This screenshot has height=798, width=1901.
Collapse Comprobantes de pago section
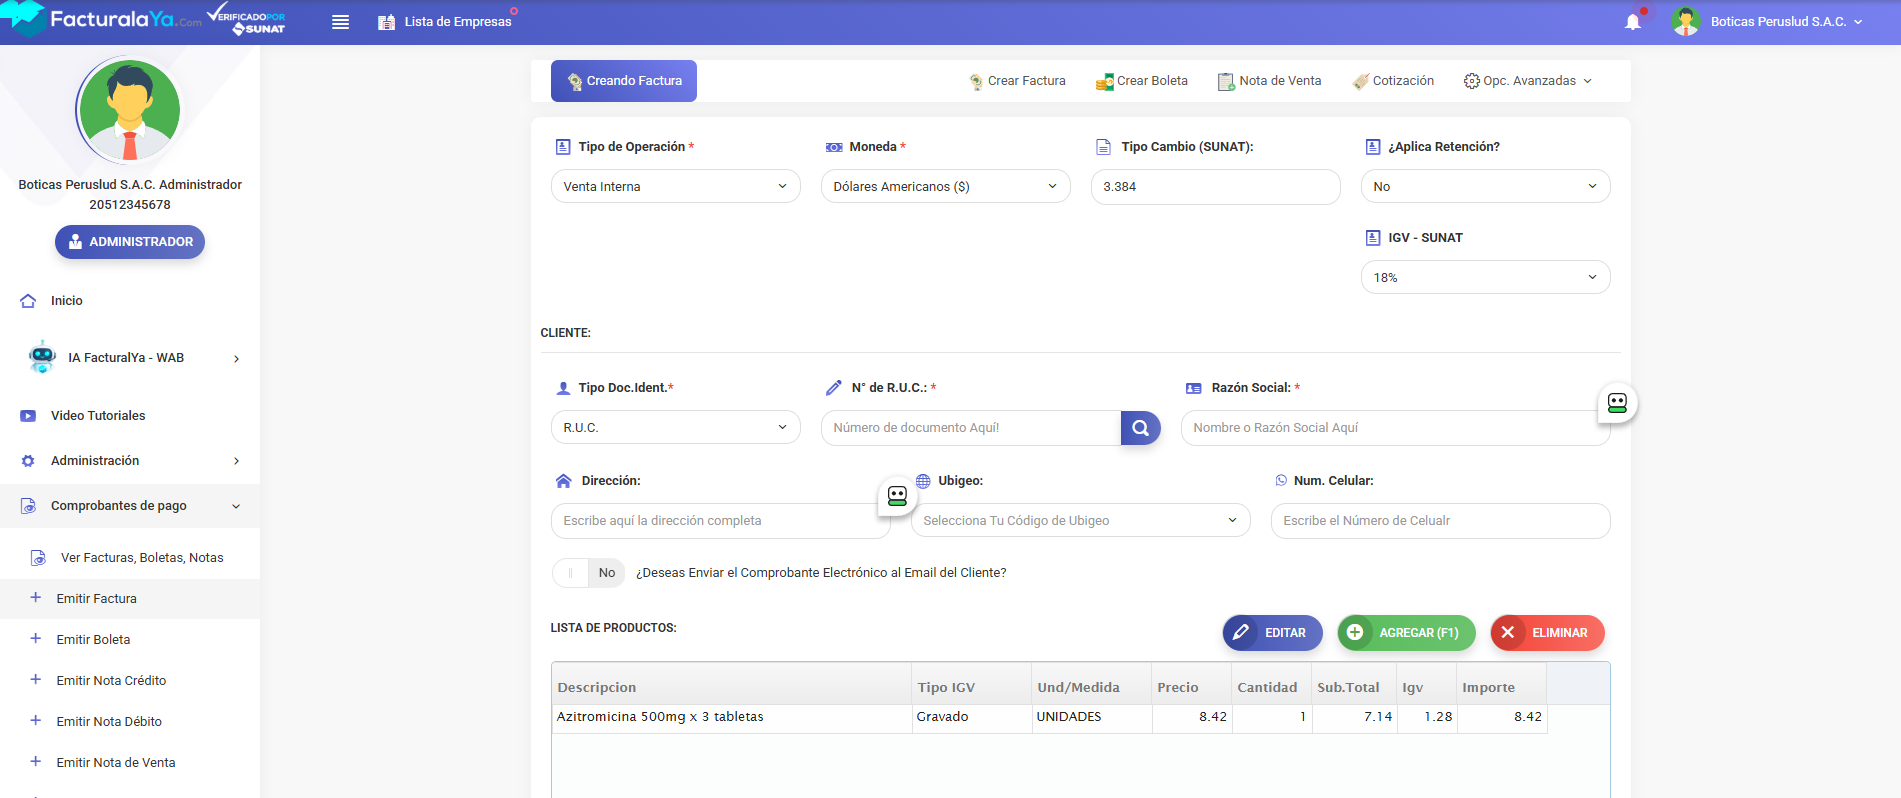130,506
